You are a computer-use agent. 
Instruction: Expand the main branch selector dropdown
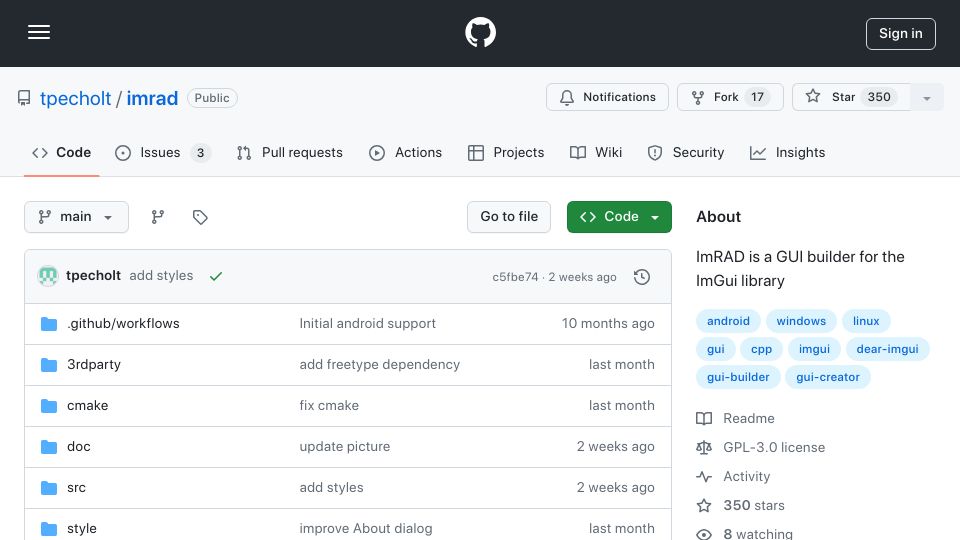[x=77, y=217]
